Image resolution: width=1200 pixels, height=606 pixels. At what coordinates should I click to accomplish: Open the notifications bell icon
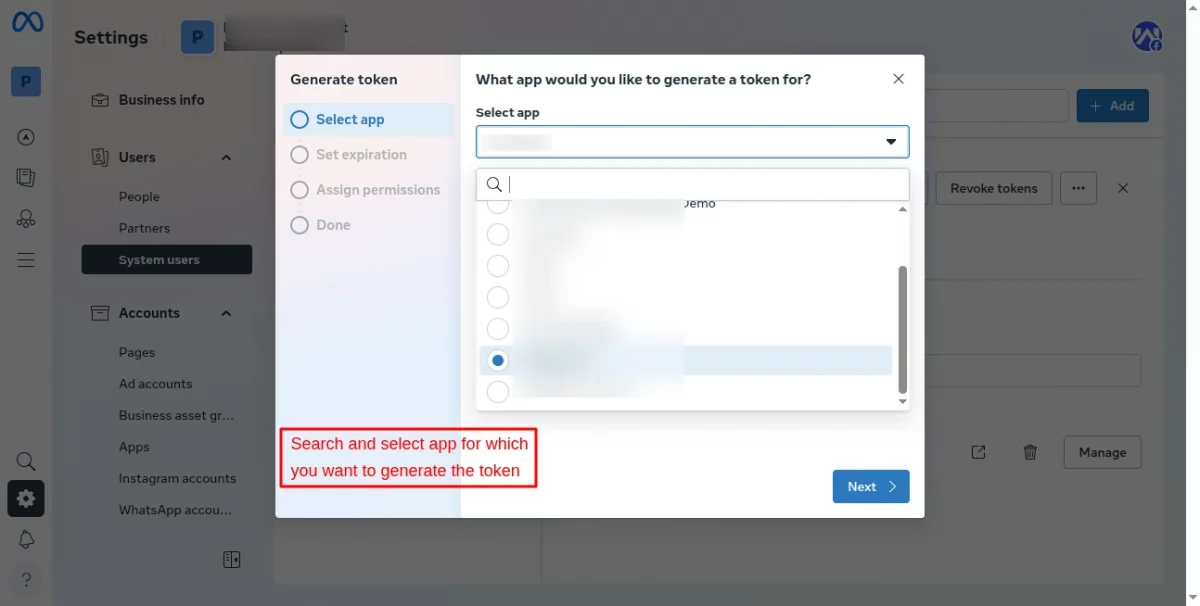tap(25, 539)
